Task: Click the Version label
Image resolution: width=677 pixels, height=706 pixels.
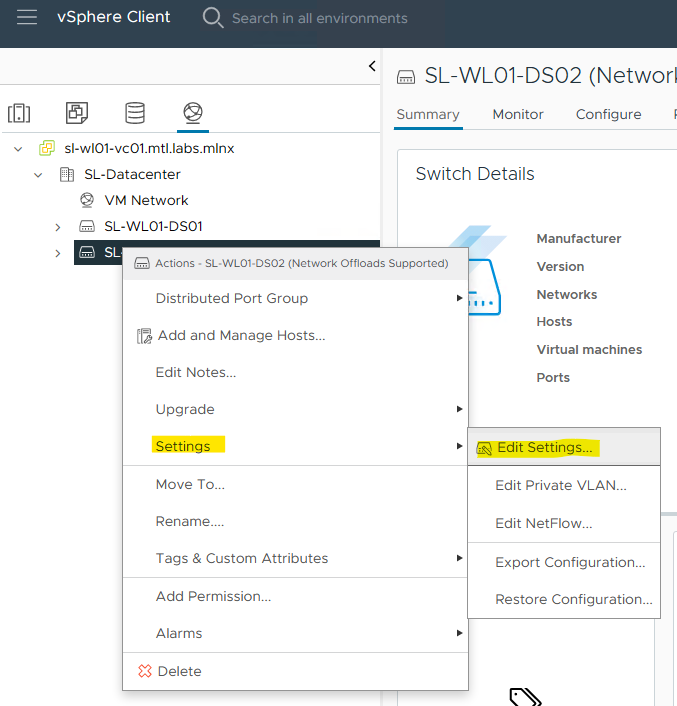Action: 560,267
